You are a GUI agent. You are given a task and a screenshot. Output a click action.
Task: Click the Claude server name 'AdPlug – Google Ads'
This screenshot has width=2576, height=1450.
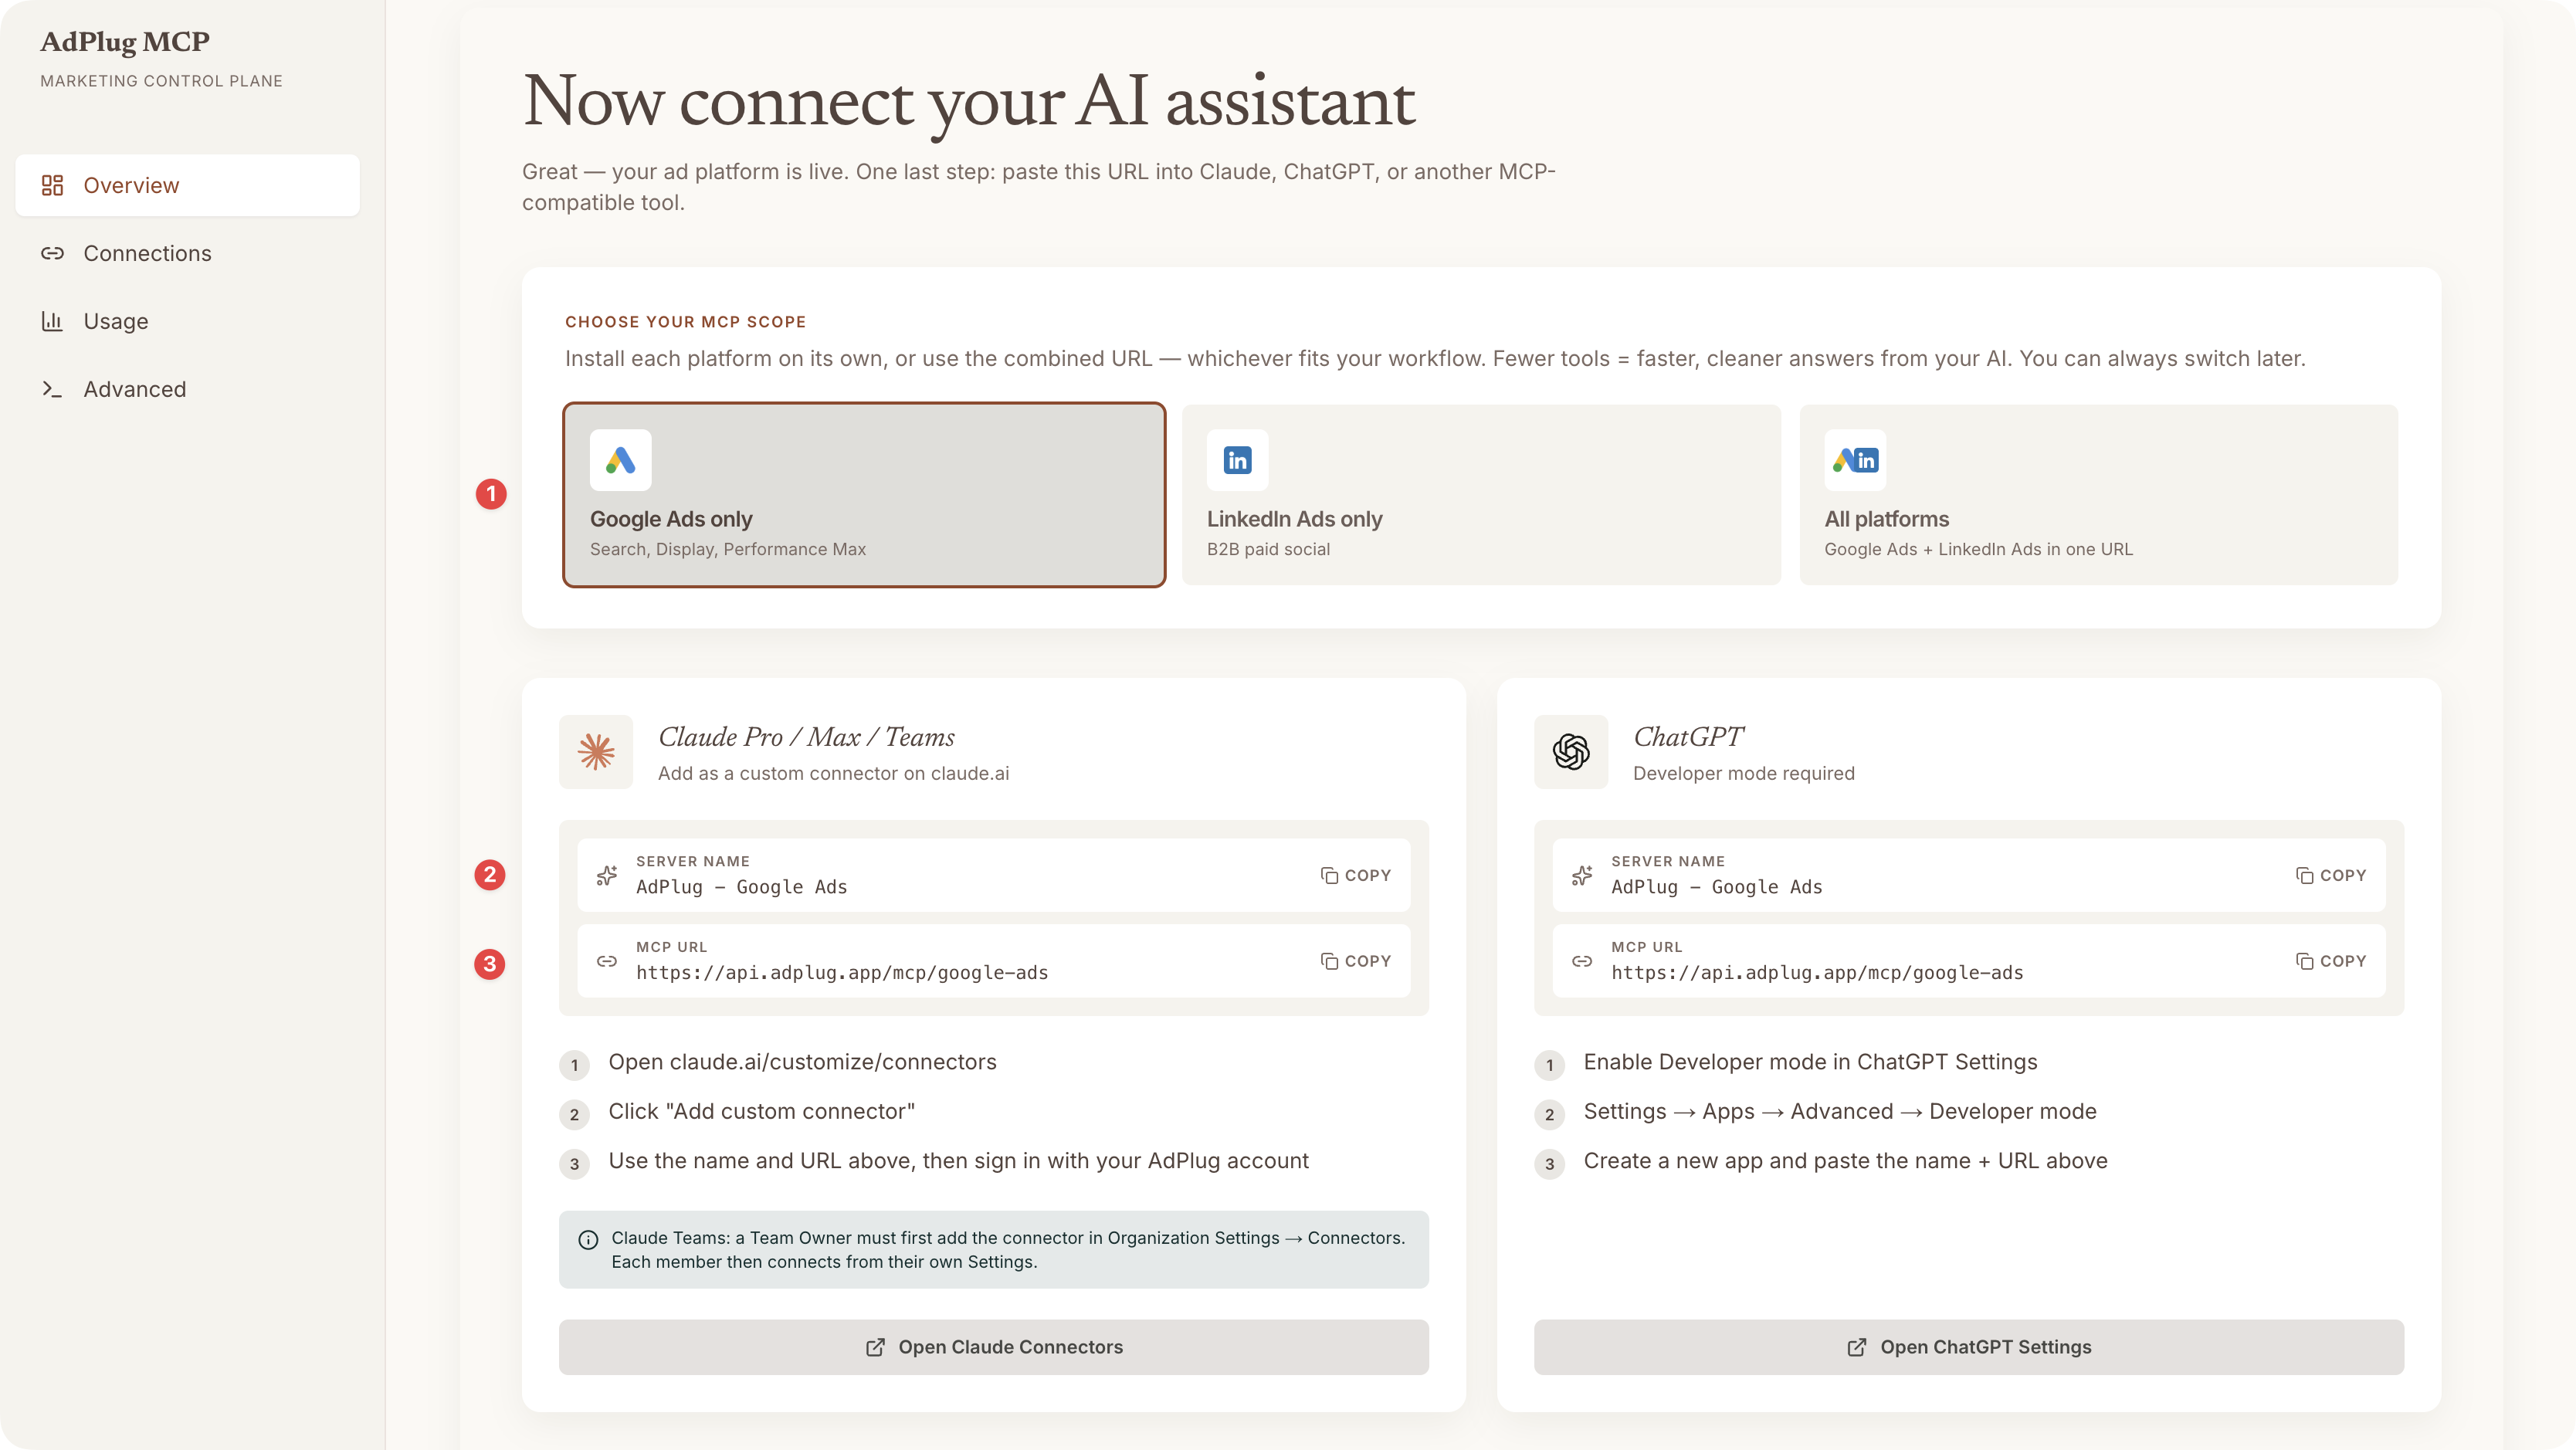coord(741,887)
